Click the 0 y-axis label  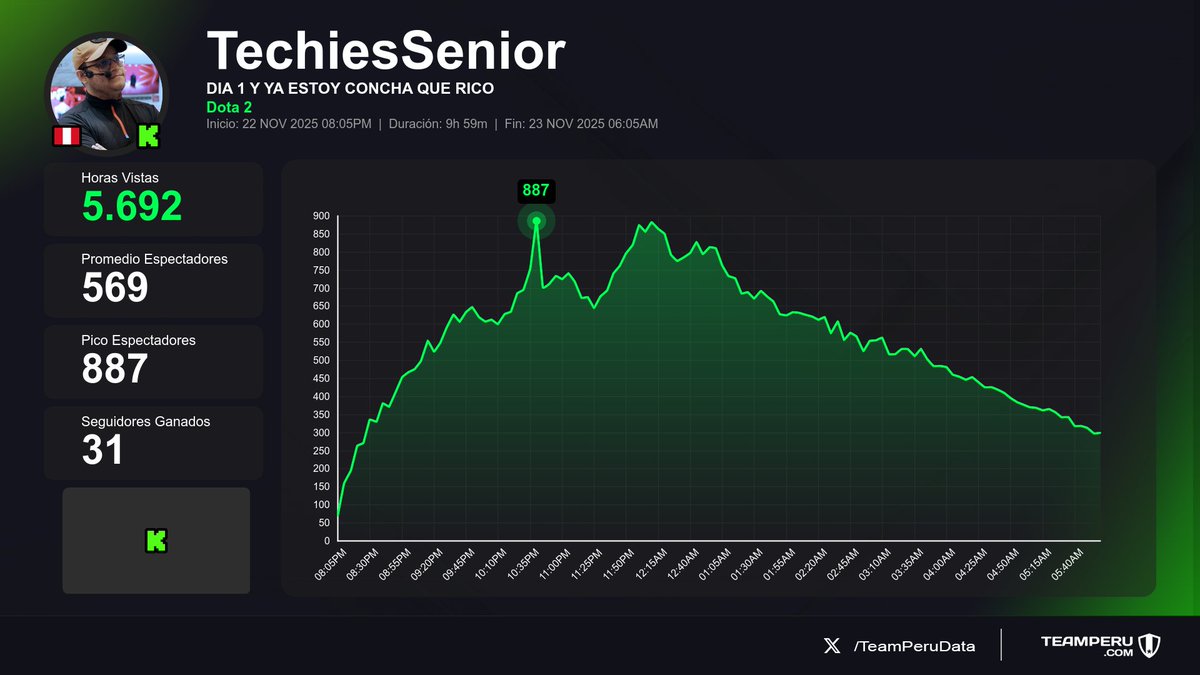[326, 541]
